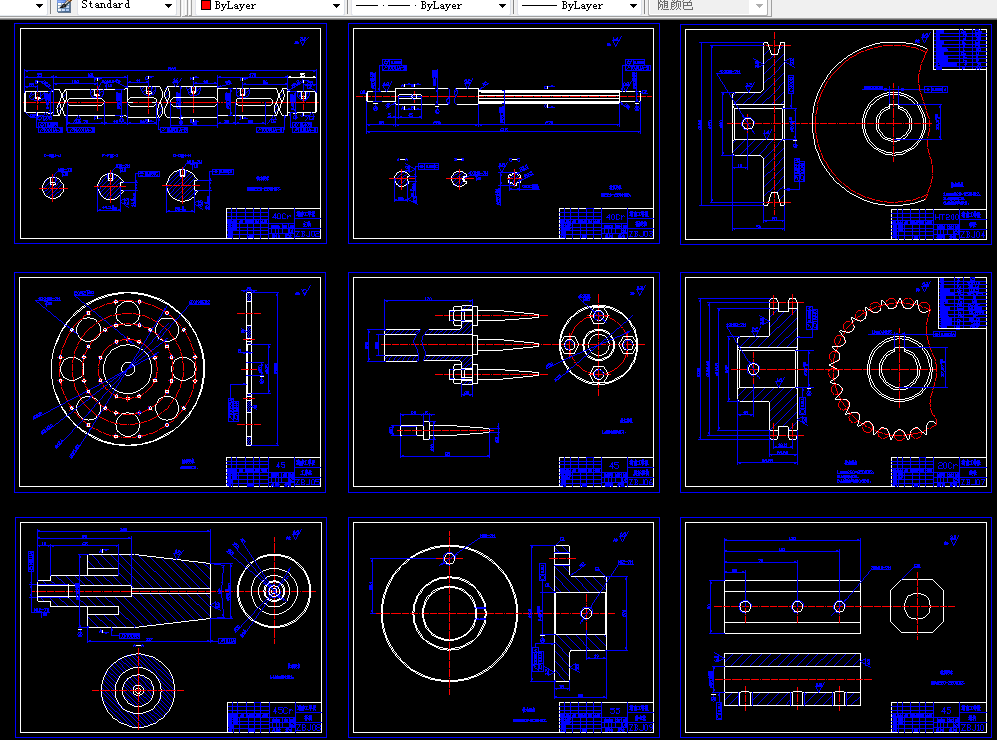The height and width of the screenshot is (740, 997).
Task: Click the greyed-out 随颜色 plot style dropdown
Action: click(710, 6)
